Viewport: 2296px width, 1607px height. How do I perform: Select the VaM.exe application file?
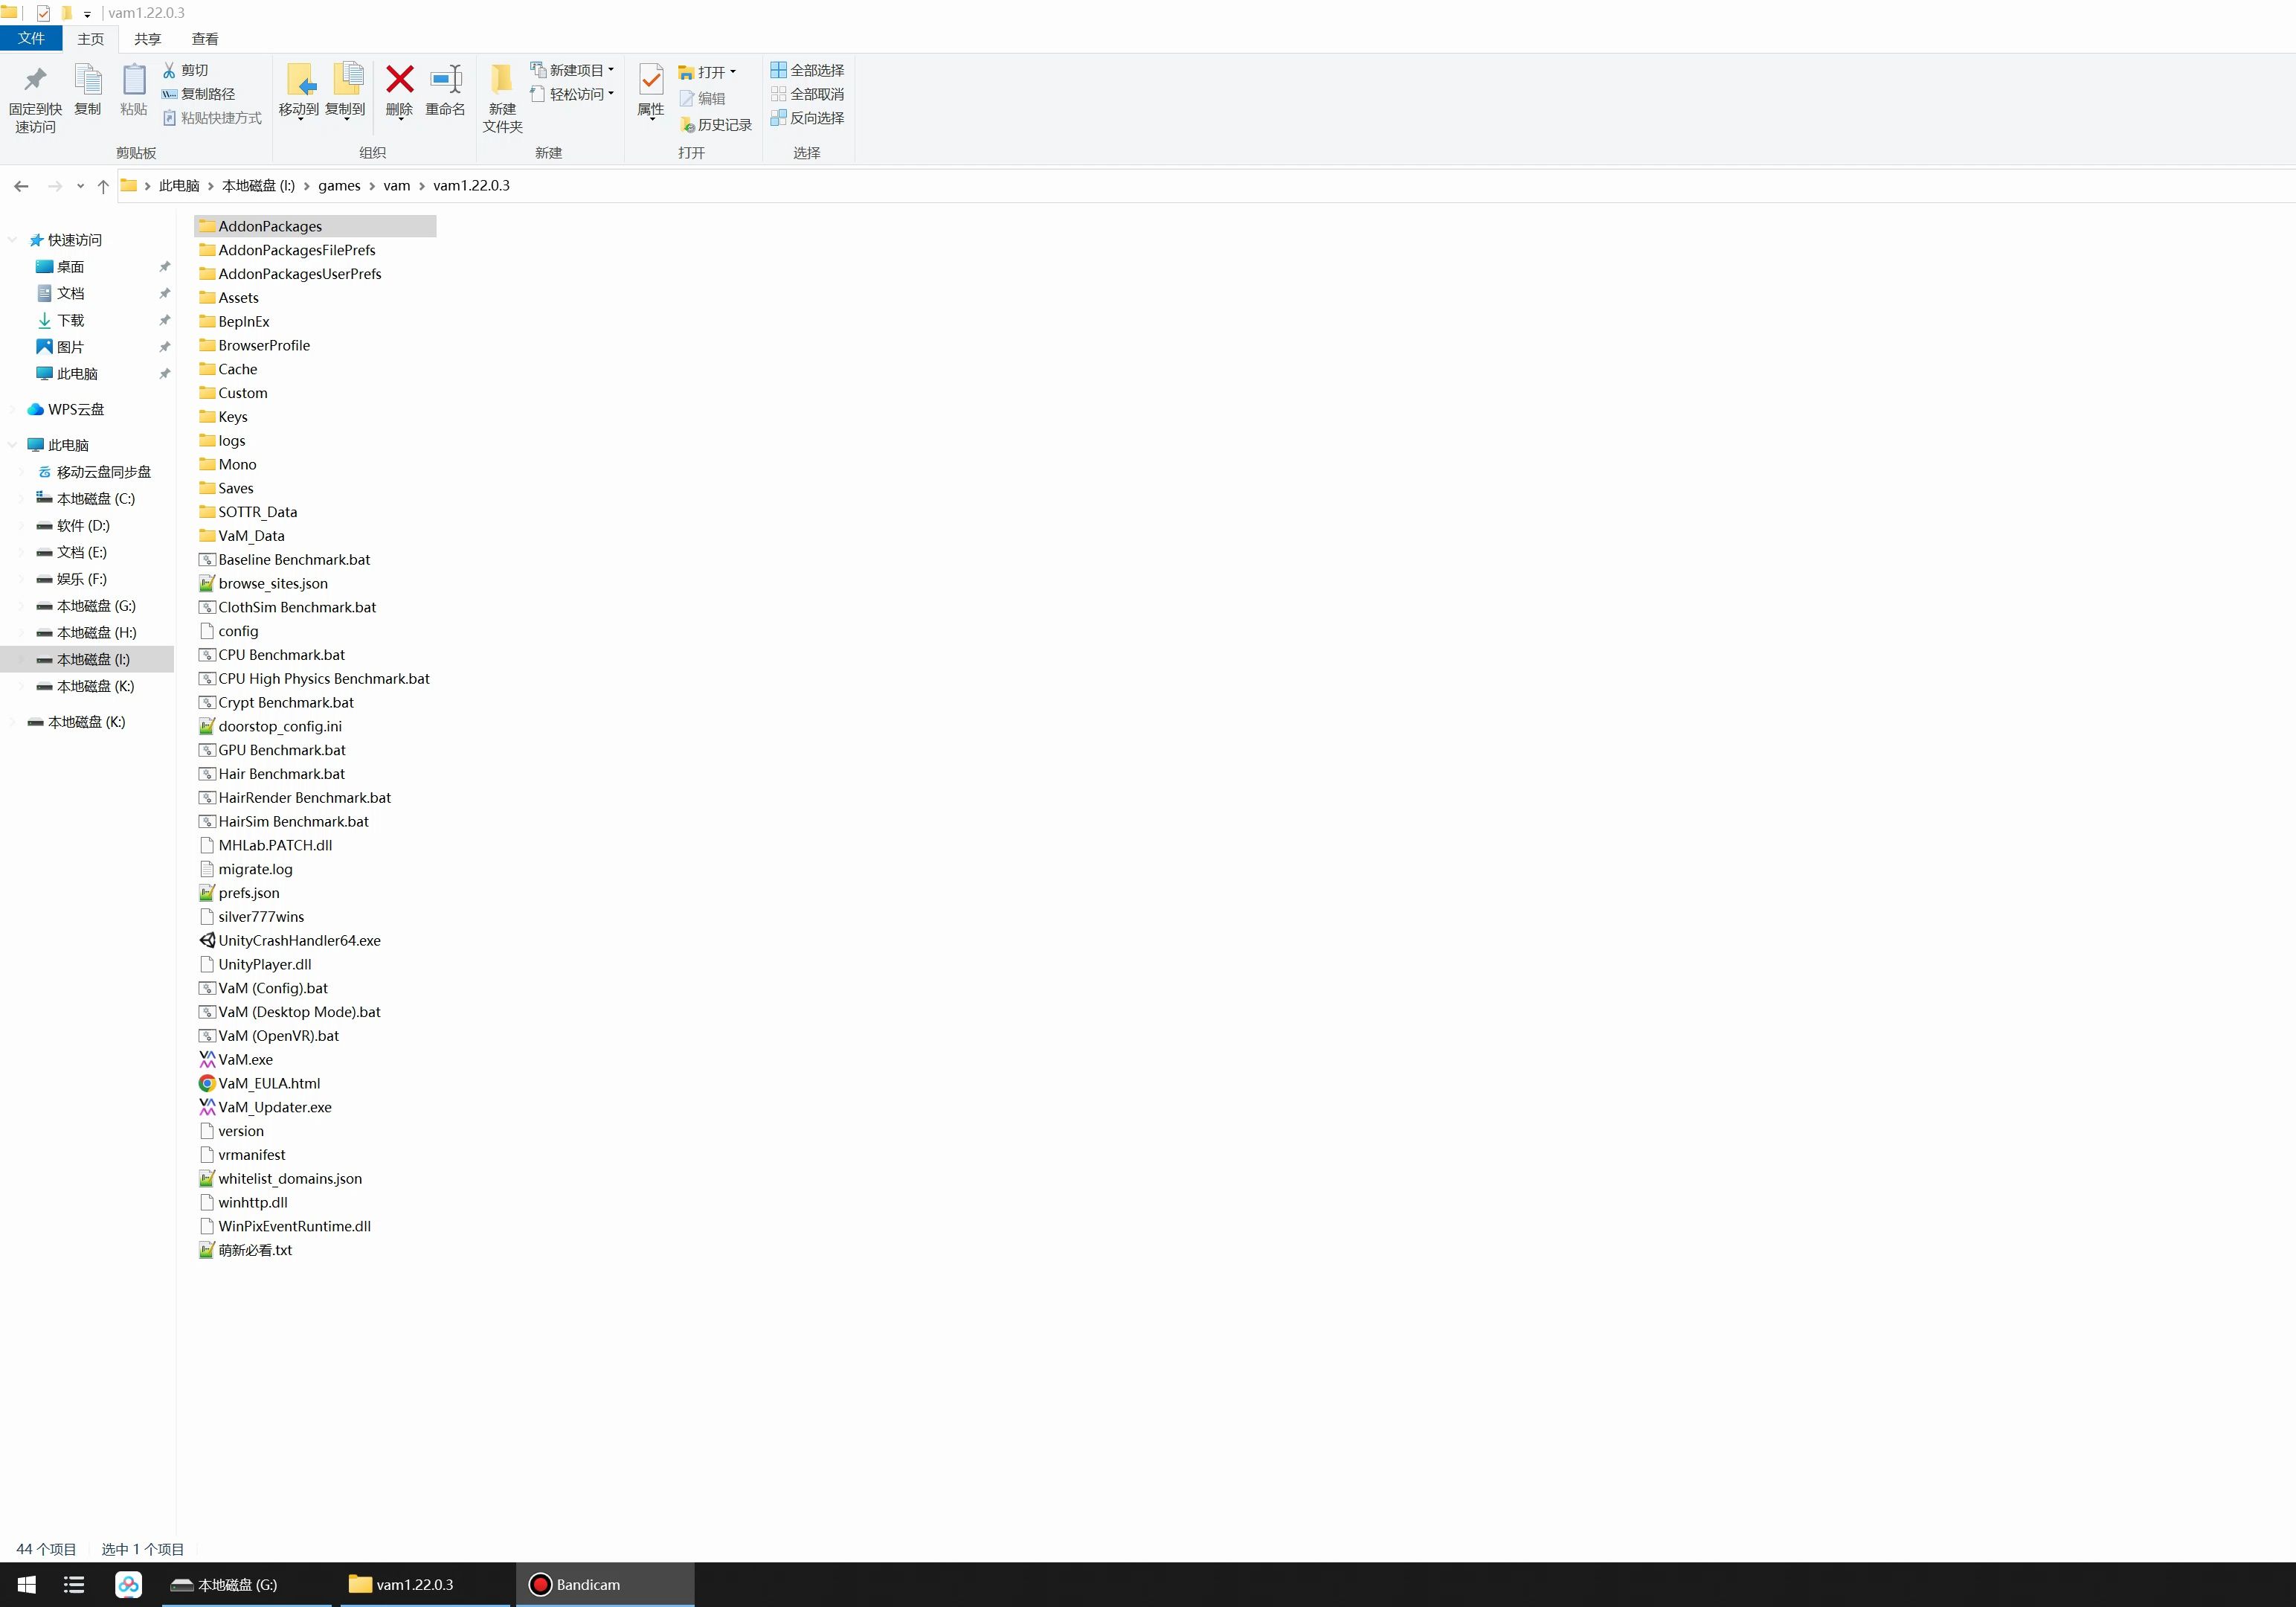[x=245, y=1060]
